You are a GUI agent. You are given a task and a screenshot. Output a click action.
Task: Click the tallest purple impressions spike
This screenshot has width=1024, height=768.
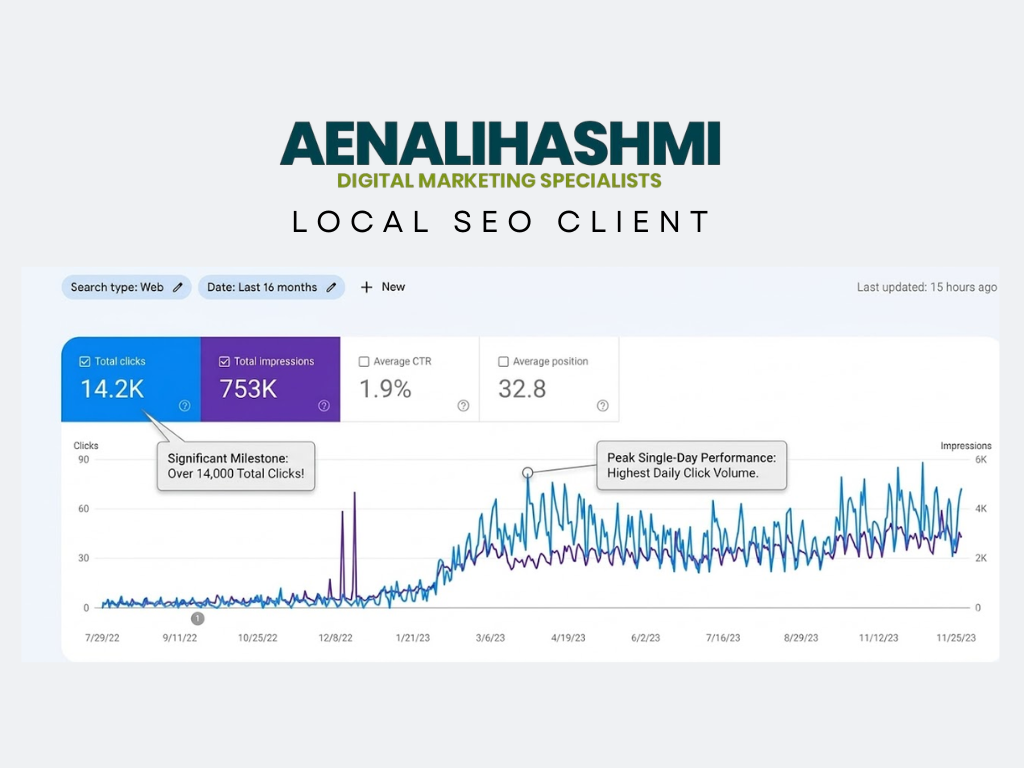[355, 495]
